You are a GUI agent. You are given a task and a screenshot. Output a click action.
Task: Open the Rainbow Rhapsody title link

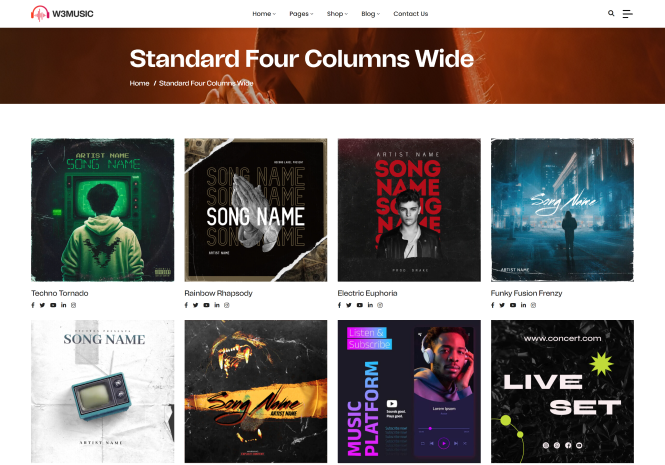pos(218,293)
